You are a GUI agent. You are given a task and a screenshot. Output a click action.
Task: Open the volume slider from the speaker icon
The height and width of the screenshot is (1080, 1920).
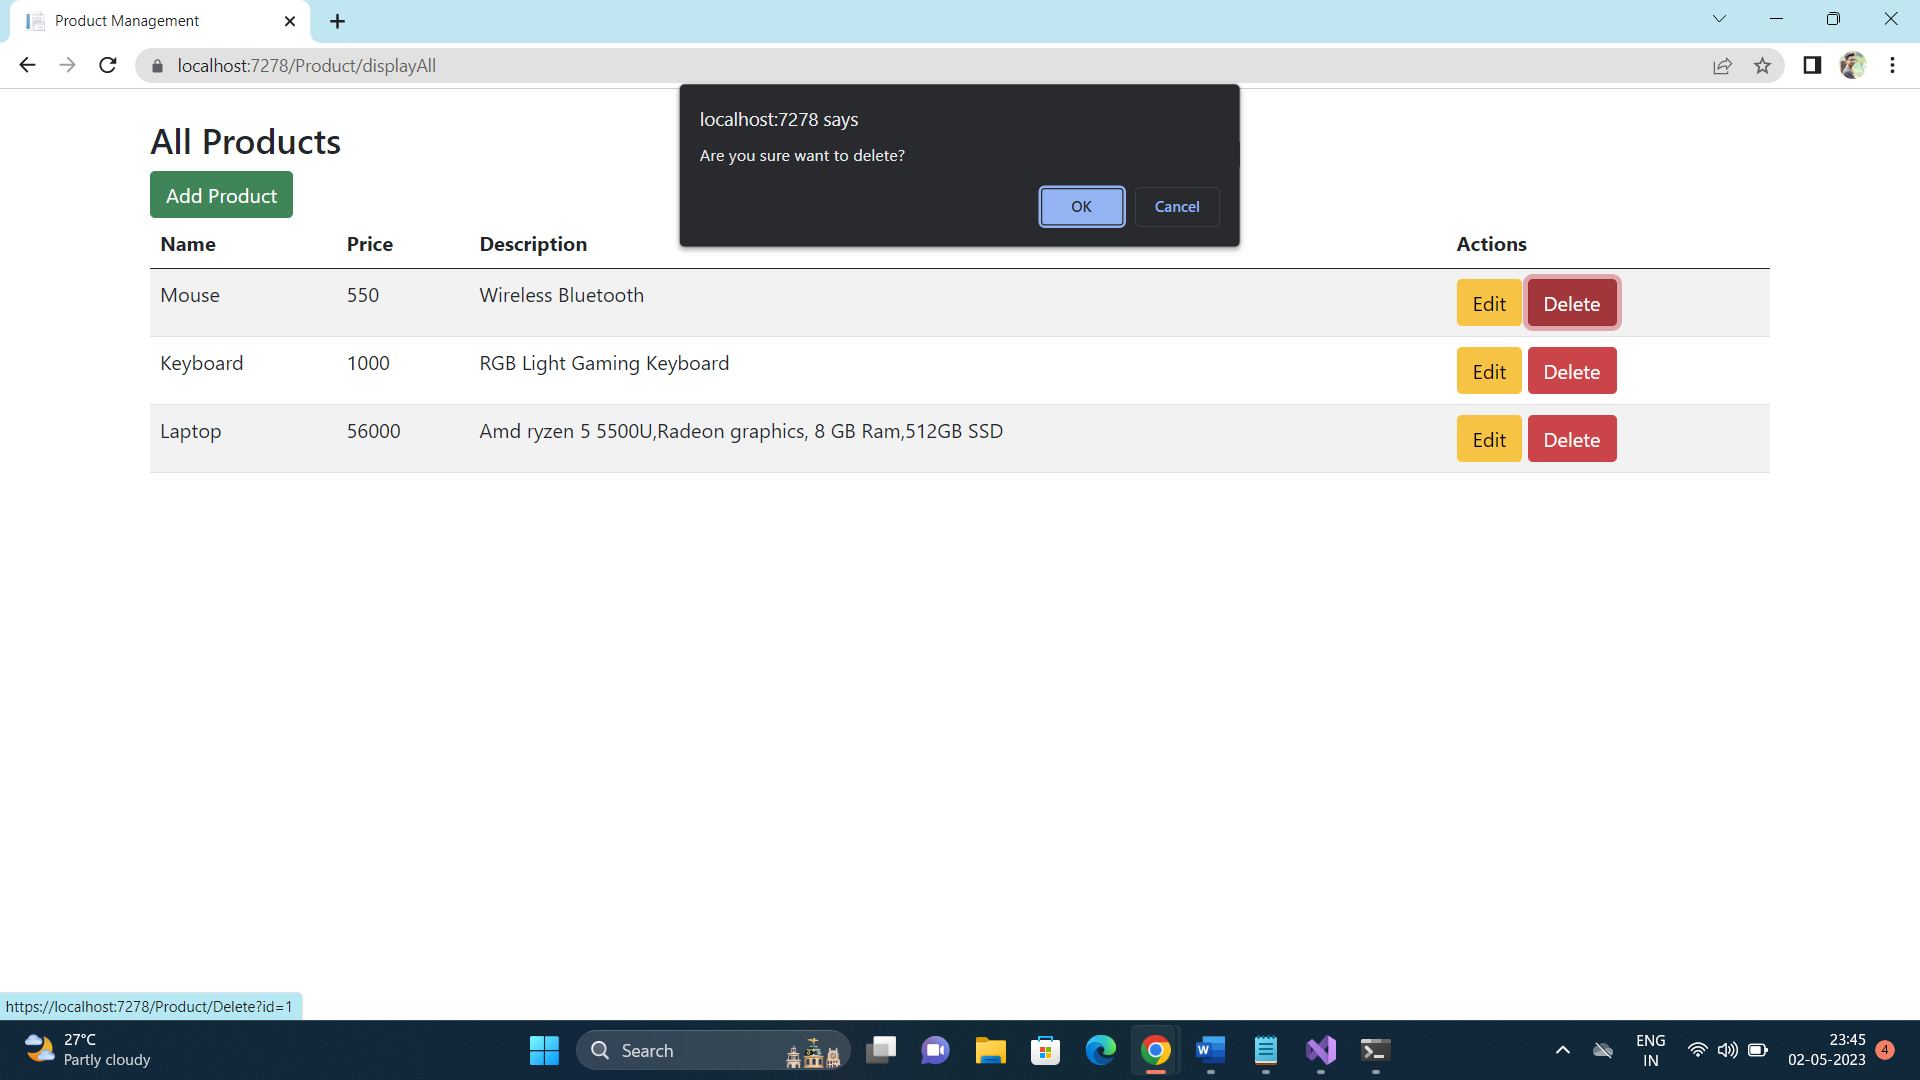coord(1728,1050)
